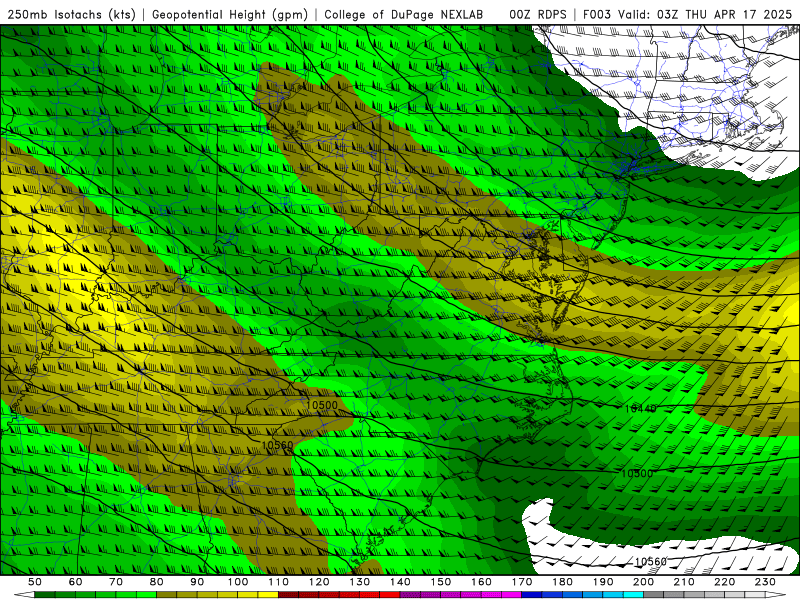The image size is (800, 600).
Task: Click the 190 knot legend value
Action: click(603, 582)
